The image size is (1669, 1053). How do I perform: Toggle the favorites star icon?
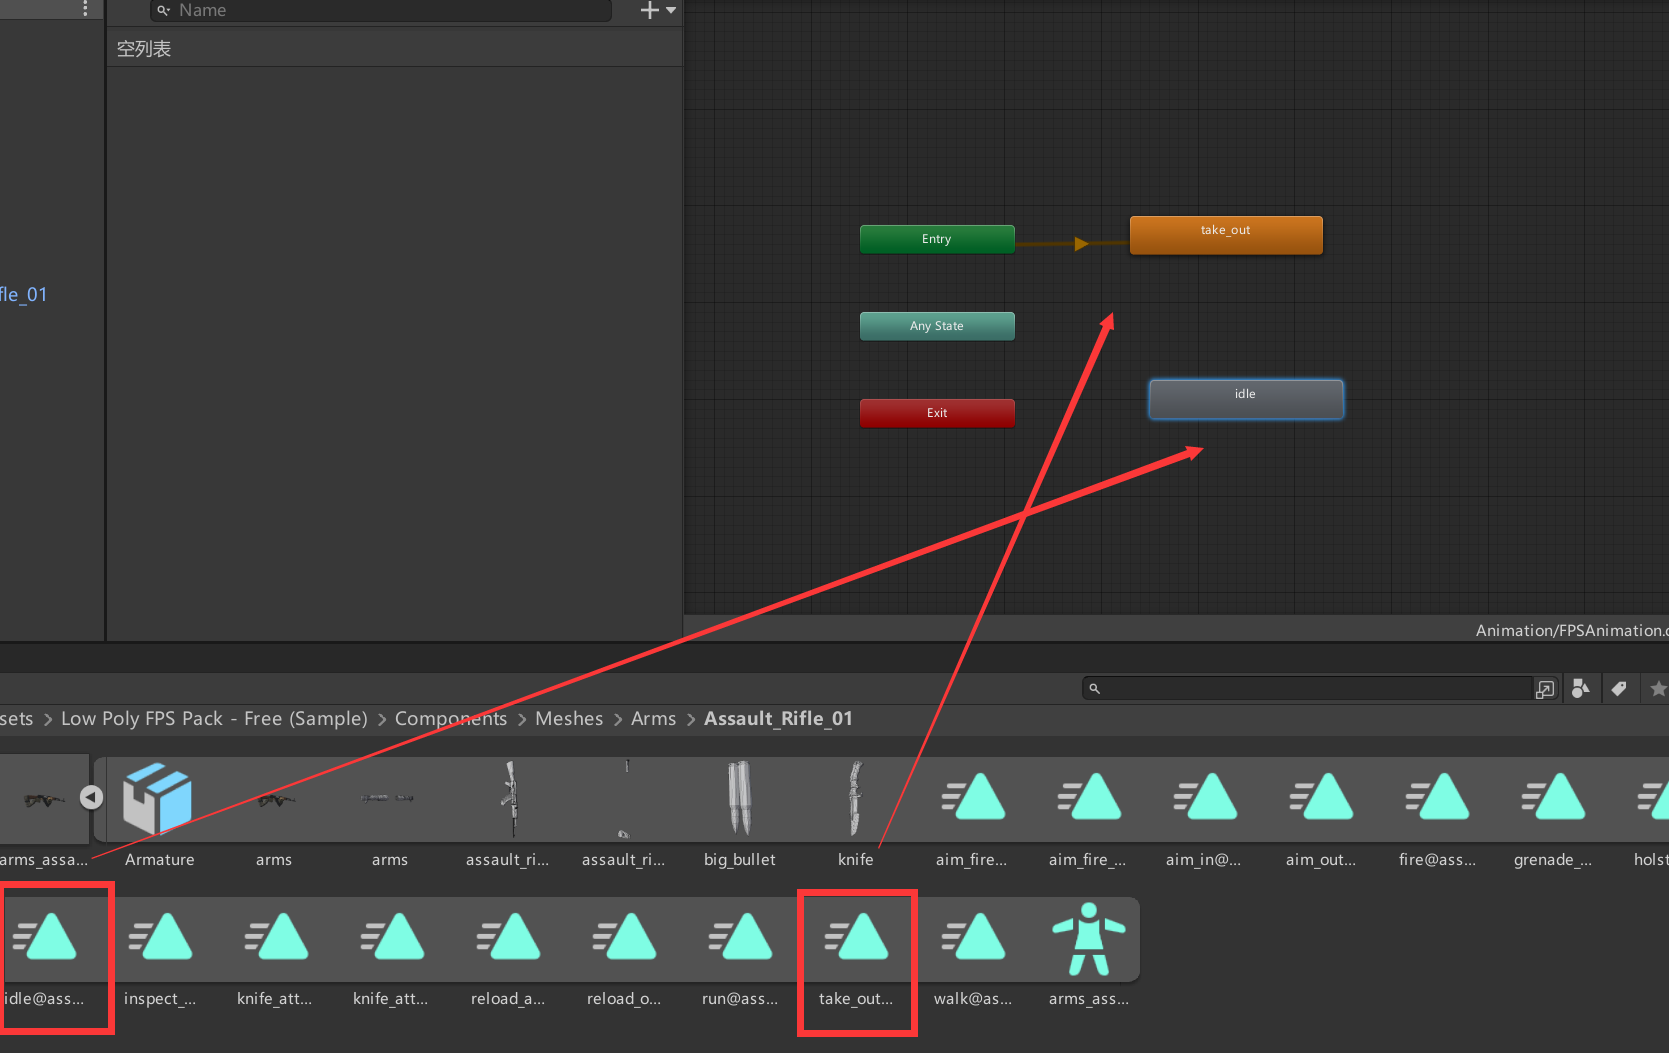click(1658, 688)
